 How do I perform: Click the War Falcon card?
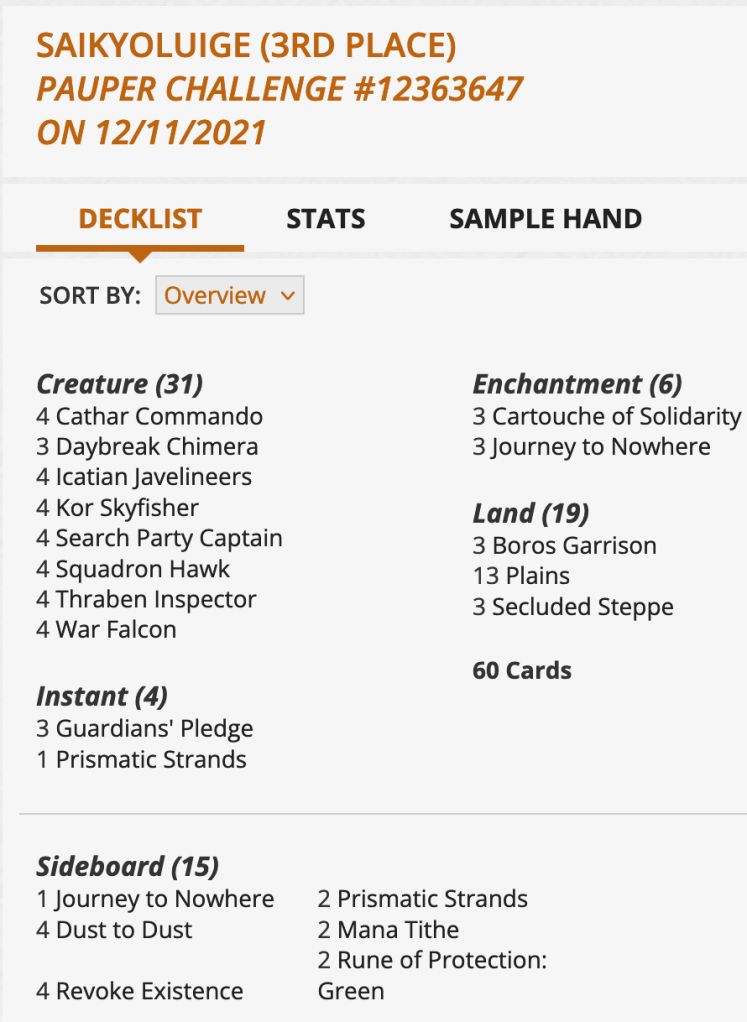click(116, 630)
